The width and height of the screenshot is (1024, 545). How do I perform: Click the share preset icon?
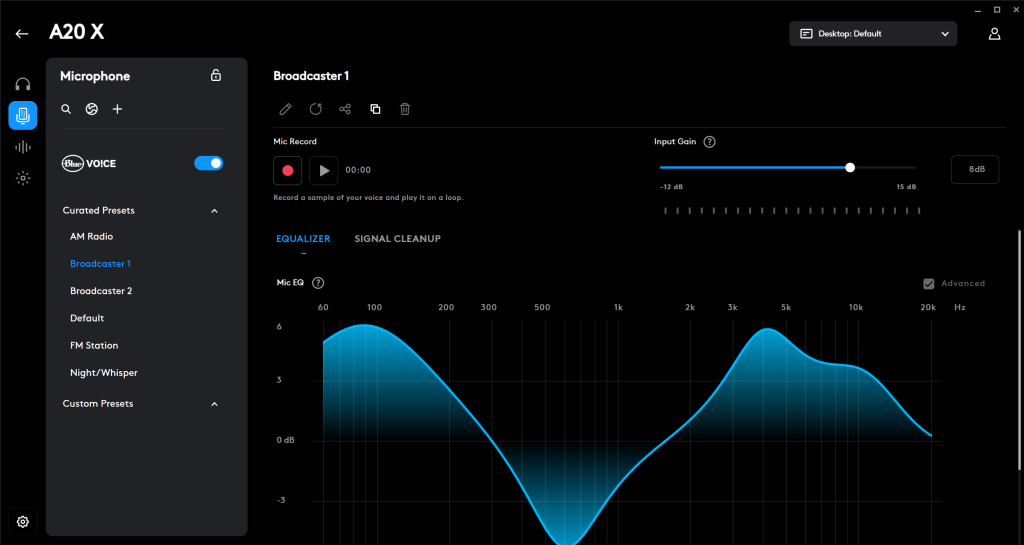click(345, 109)
